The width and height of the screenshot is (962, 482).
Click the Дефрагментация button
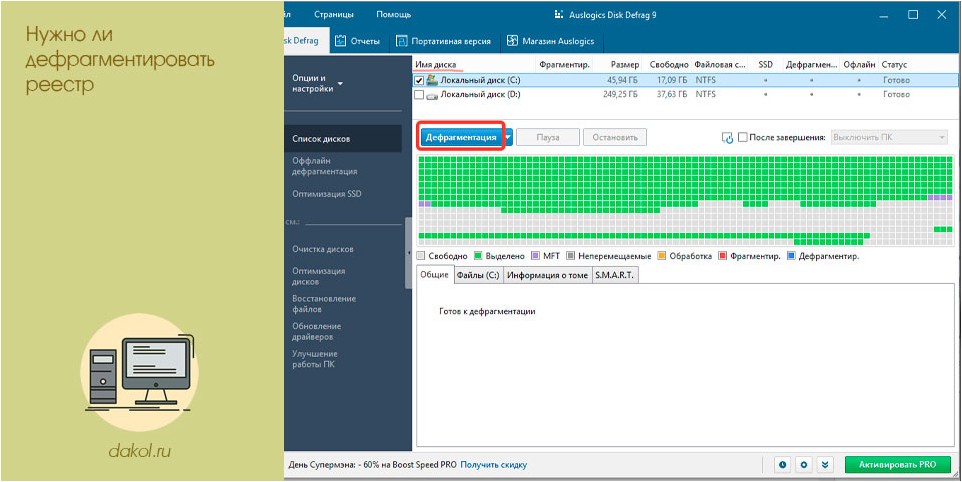click(461, 137)
